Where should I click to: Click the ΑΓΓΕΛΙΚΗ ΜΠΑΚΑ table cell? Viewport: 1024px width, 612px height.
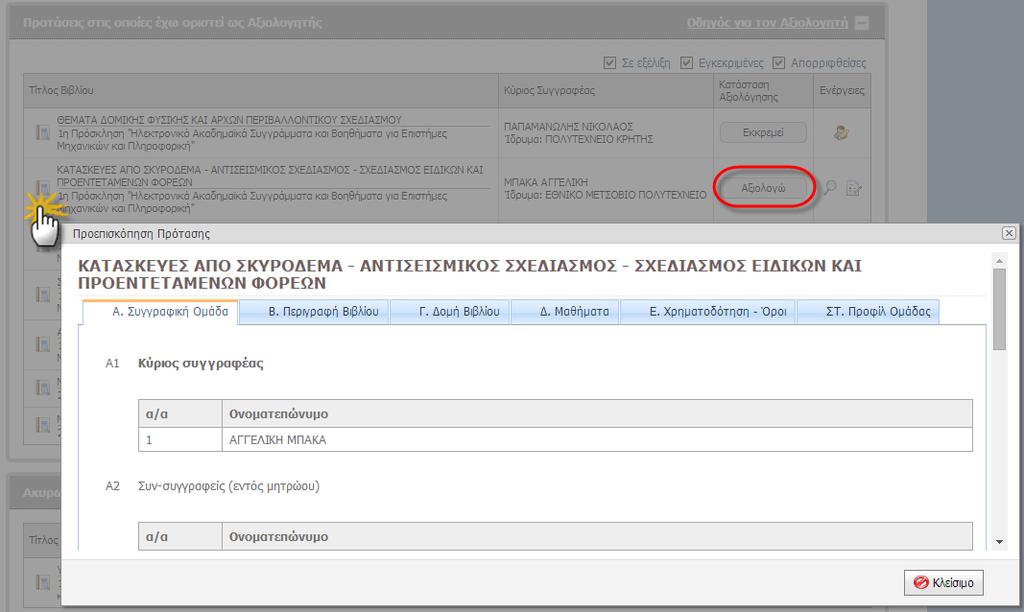click(x=597, y=440)
